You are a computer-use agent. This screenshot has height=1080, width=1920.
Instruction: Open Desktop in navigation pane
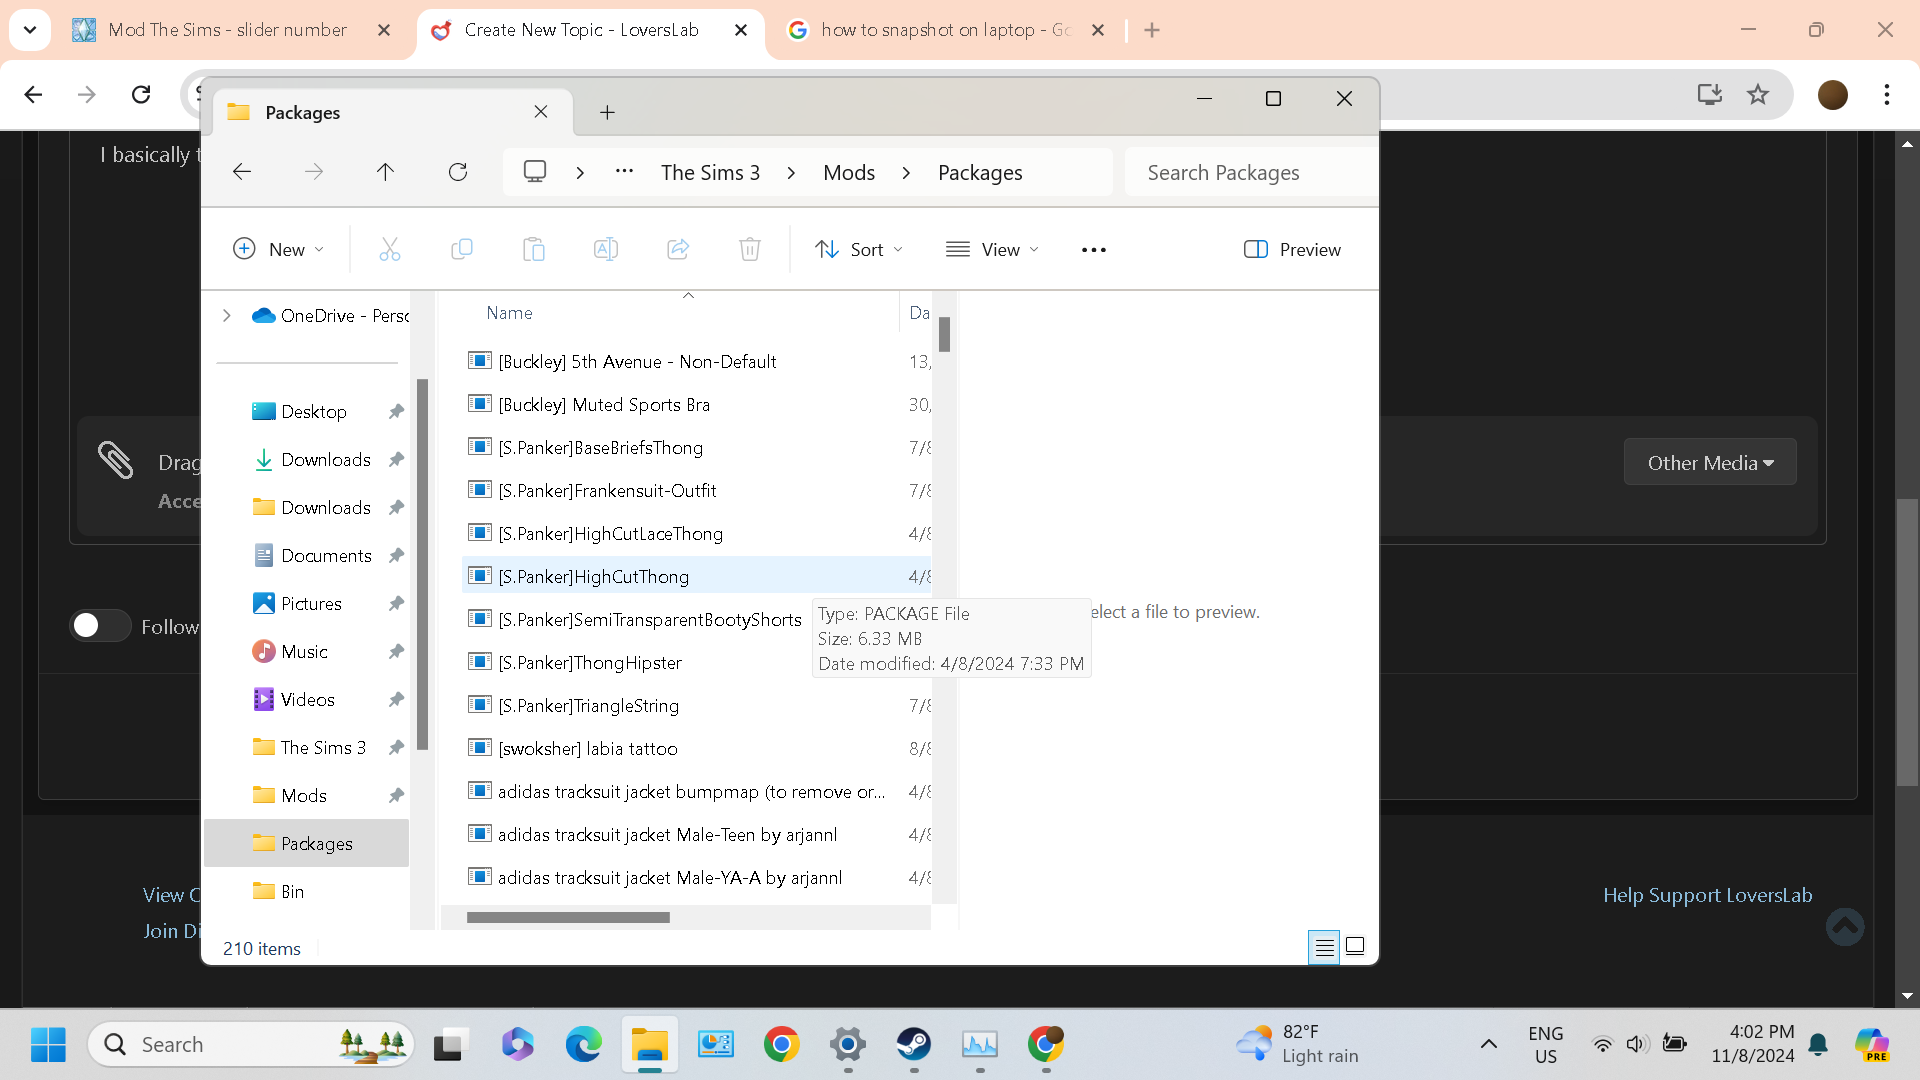pyautogui.click(x=314, y=411)
